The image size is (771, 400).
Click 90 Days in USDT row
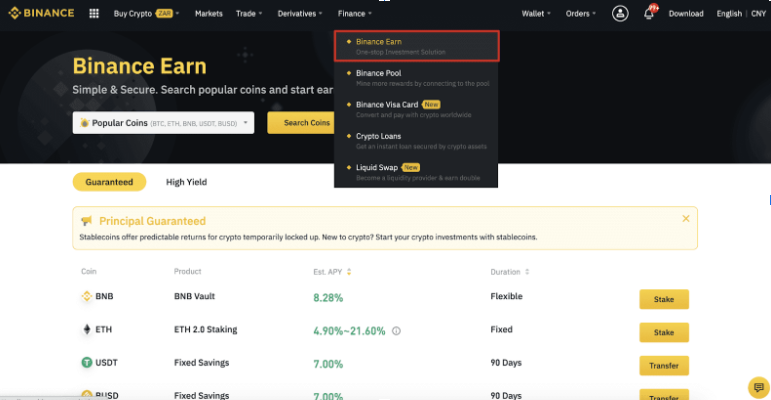[506, 363]
